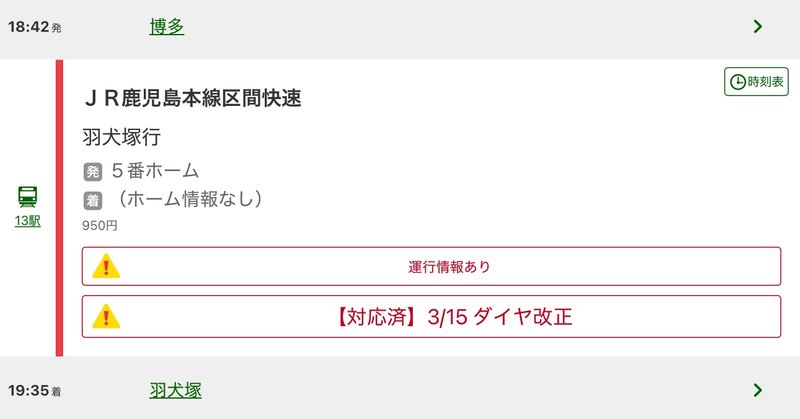The image size is (800, 419).
Task: Click the 着 arrival platform badge
Action: pyautogui.click(x=93, y=201)
